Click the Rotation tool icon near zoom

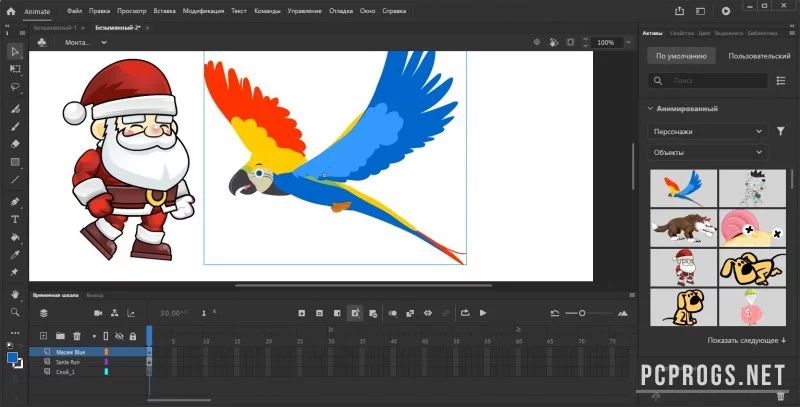[554, 42]
